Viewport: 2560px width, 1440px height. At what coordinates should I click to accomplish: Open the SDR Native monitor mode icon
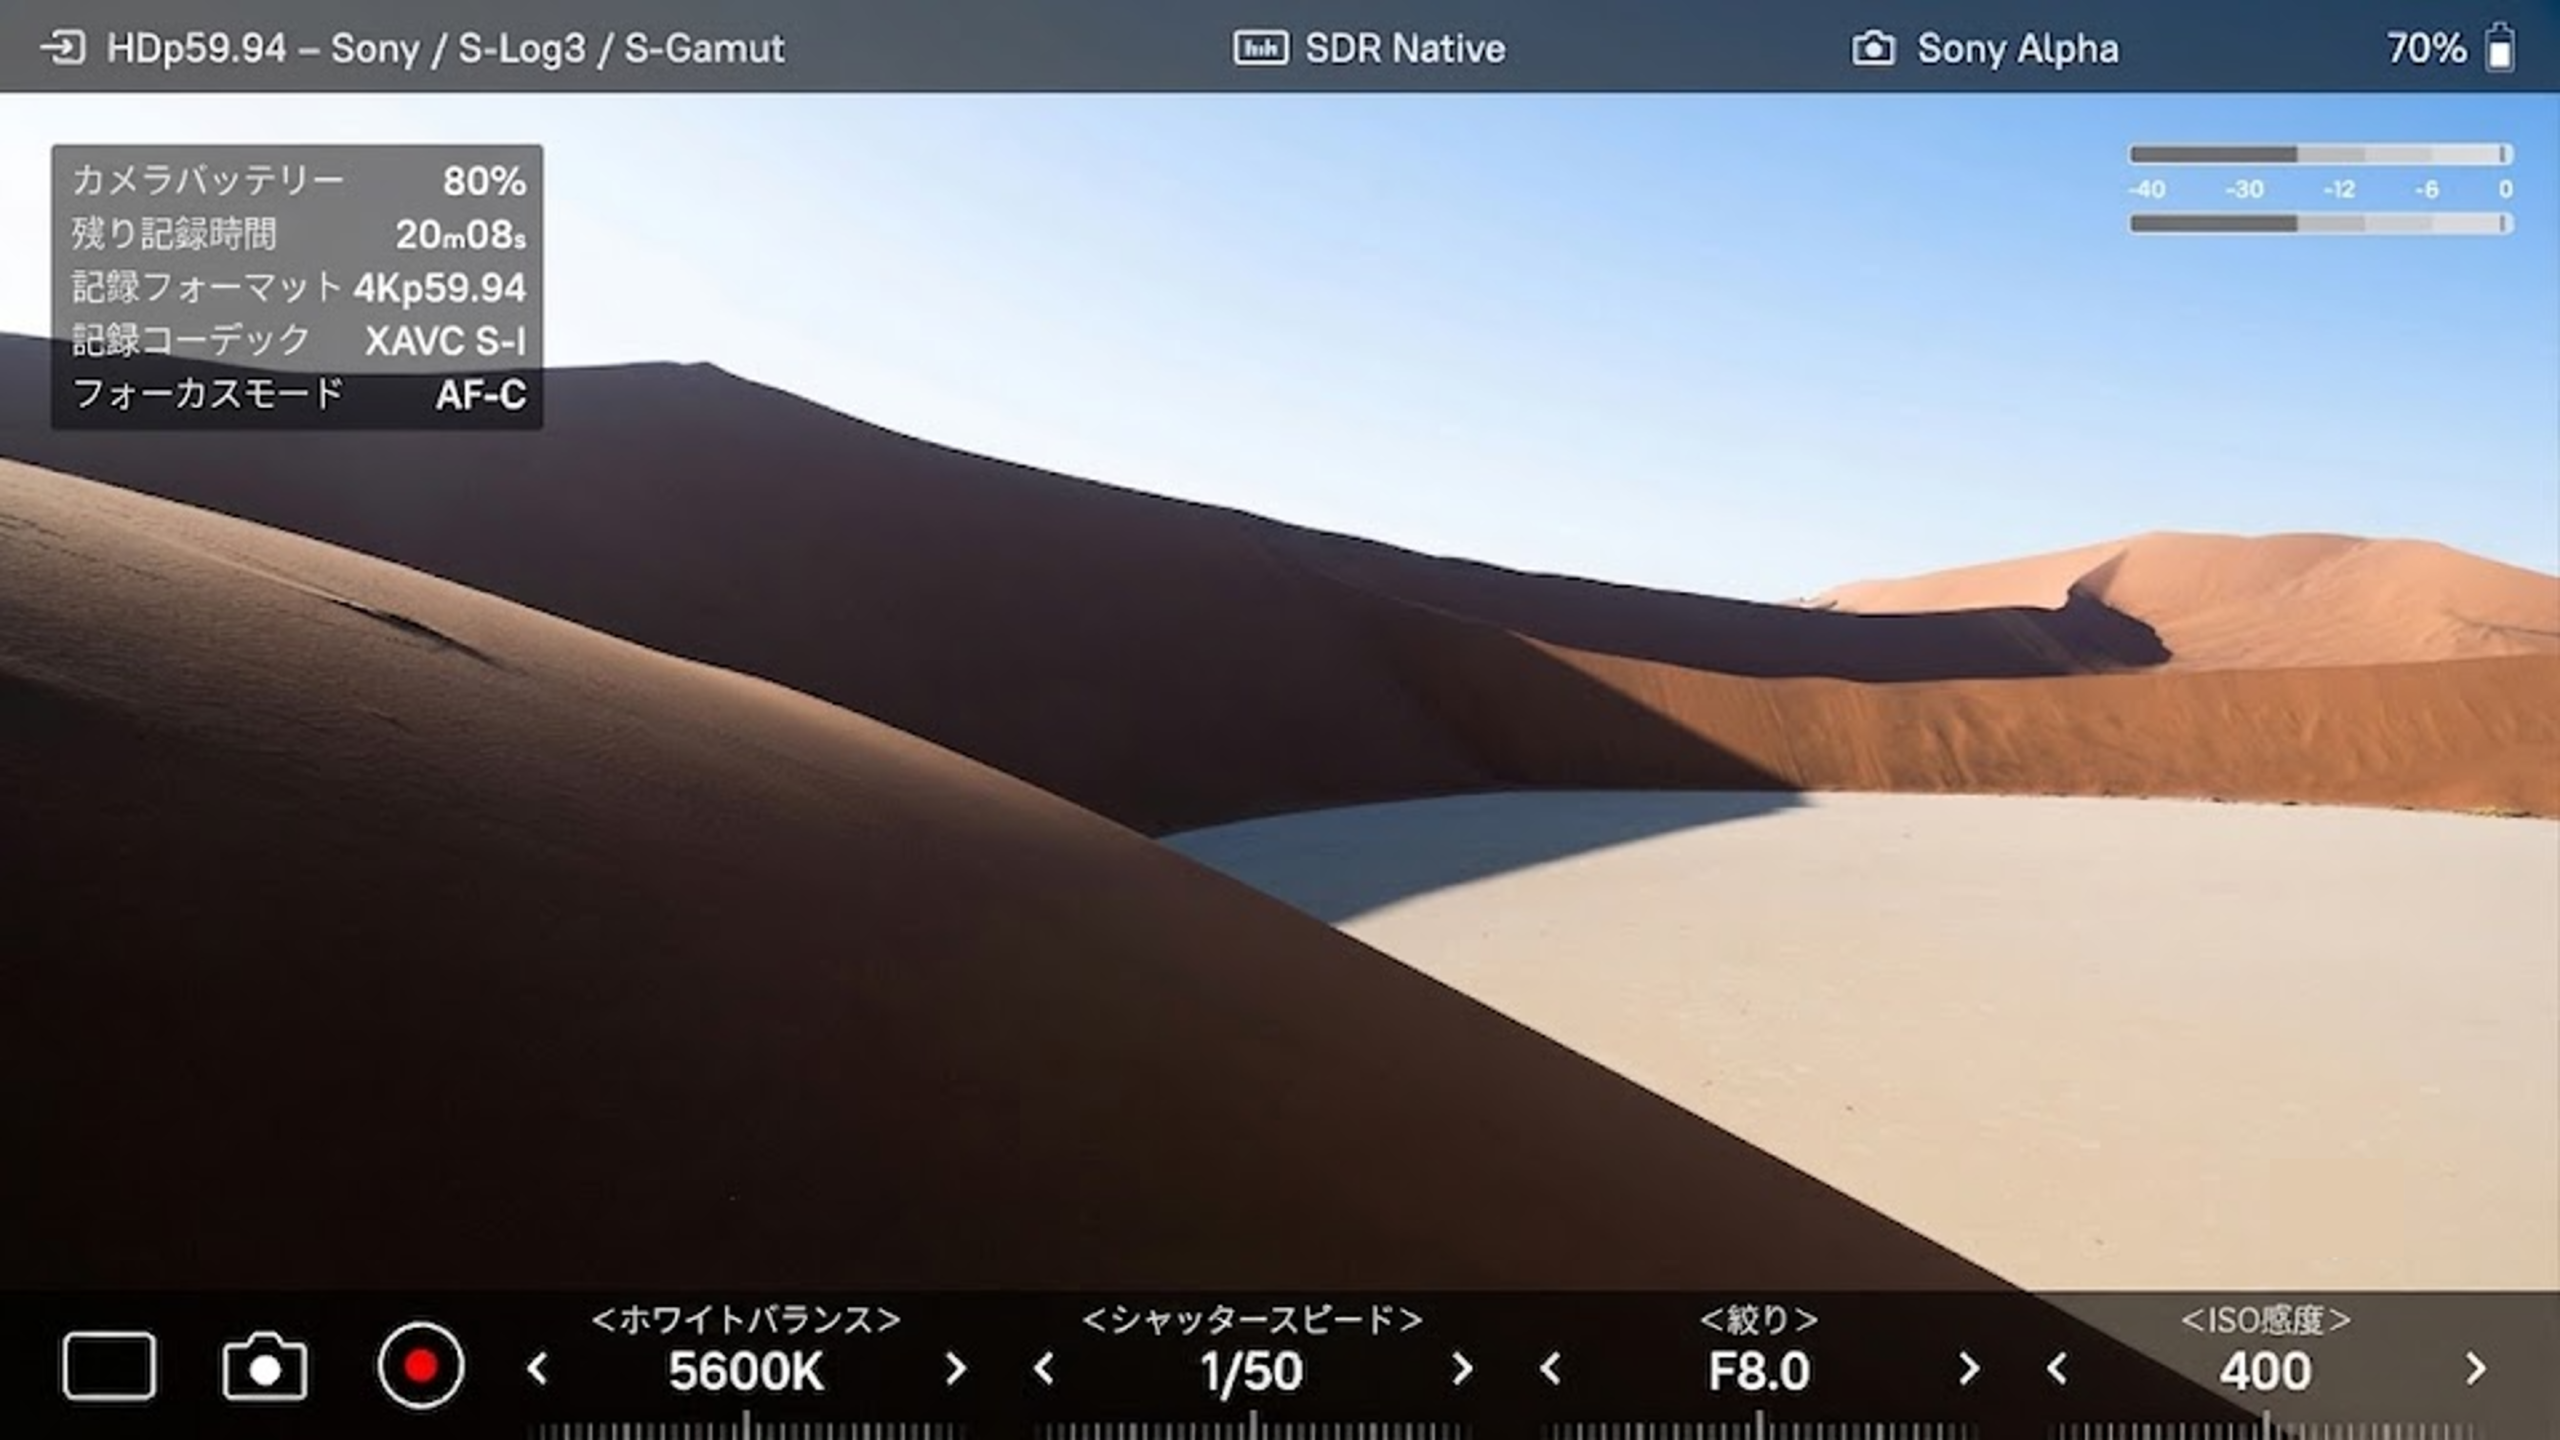(1260, 48)
